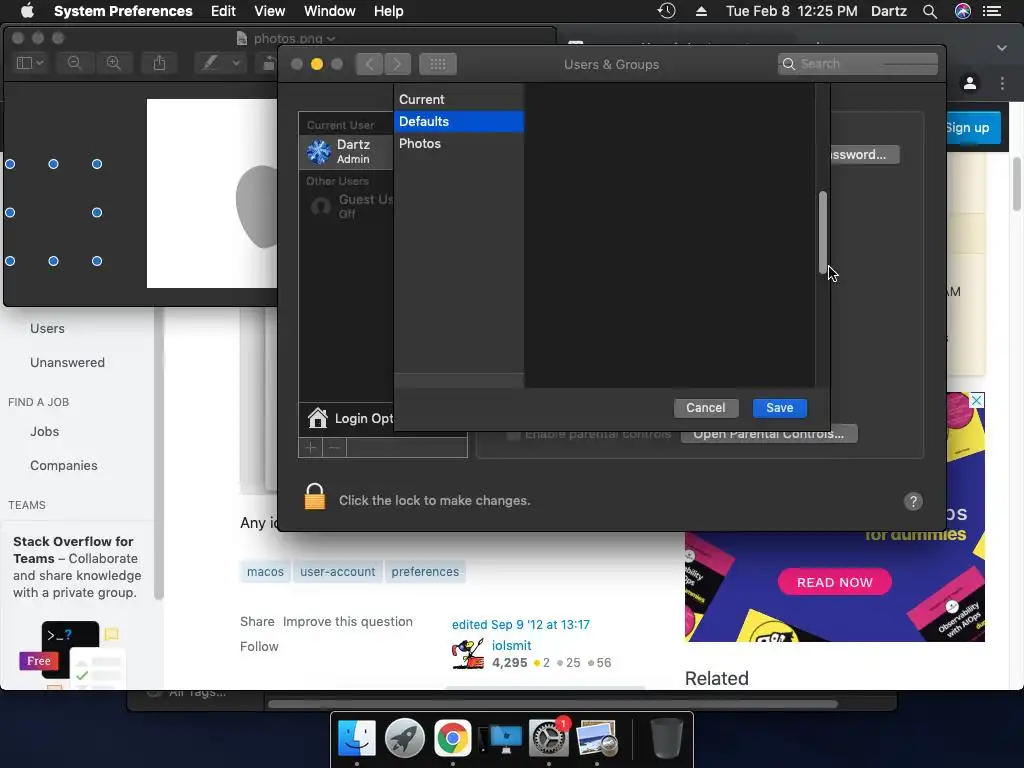Open the View menu
Viewport: 1024px width, 768px height.
pos(269,11)
